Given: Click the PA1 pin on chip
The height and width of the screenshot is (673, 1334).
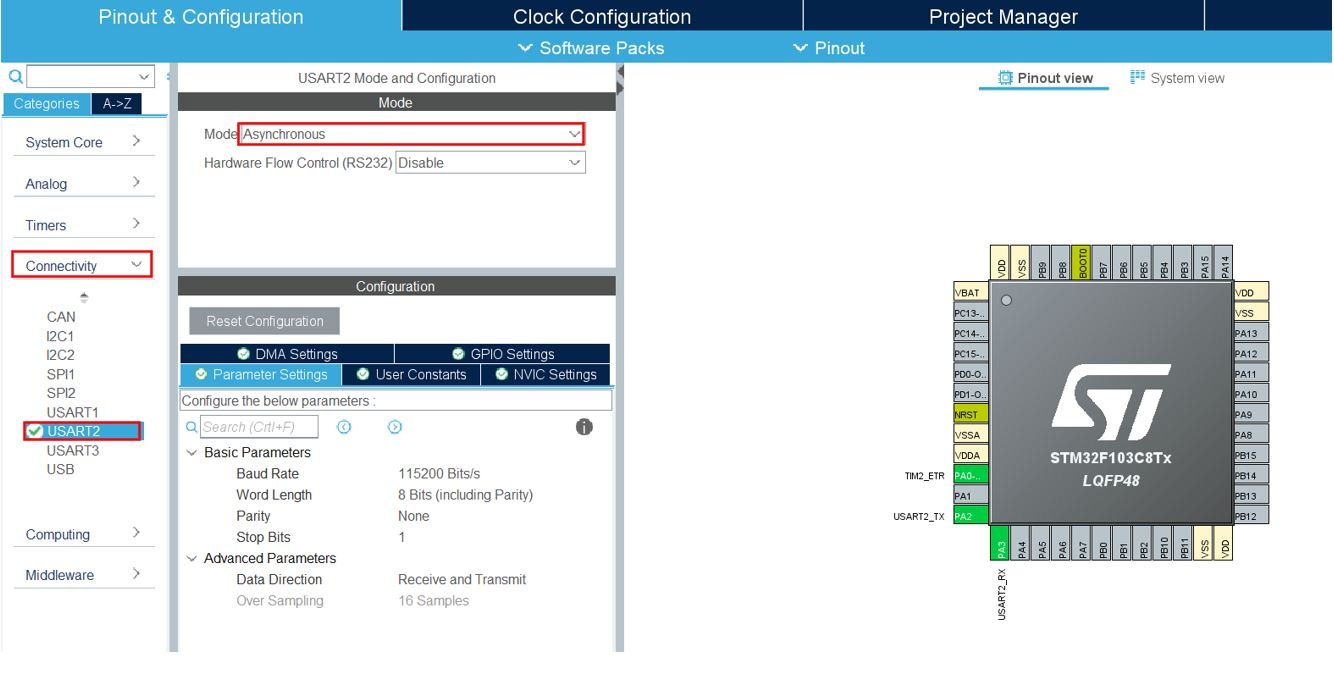Looking at the screenshot, I should tap(971, 495).
